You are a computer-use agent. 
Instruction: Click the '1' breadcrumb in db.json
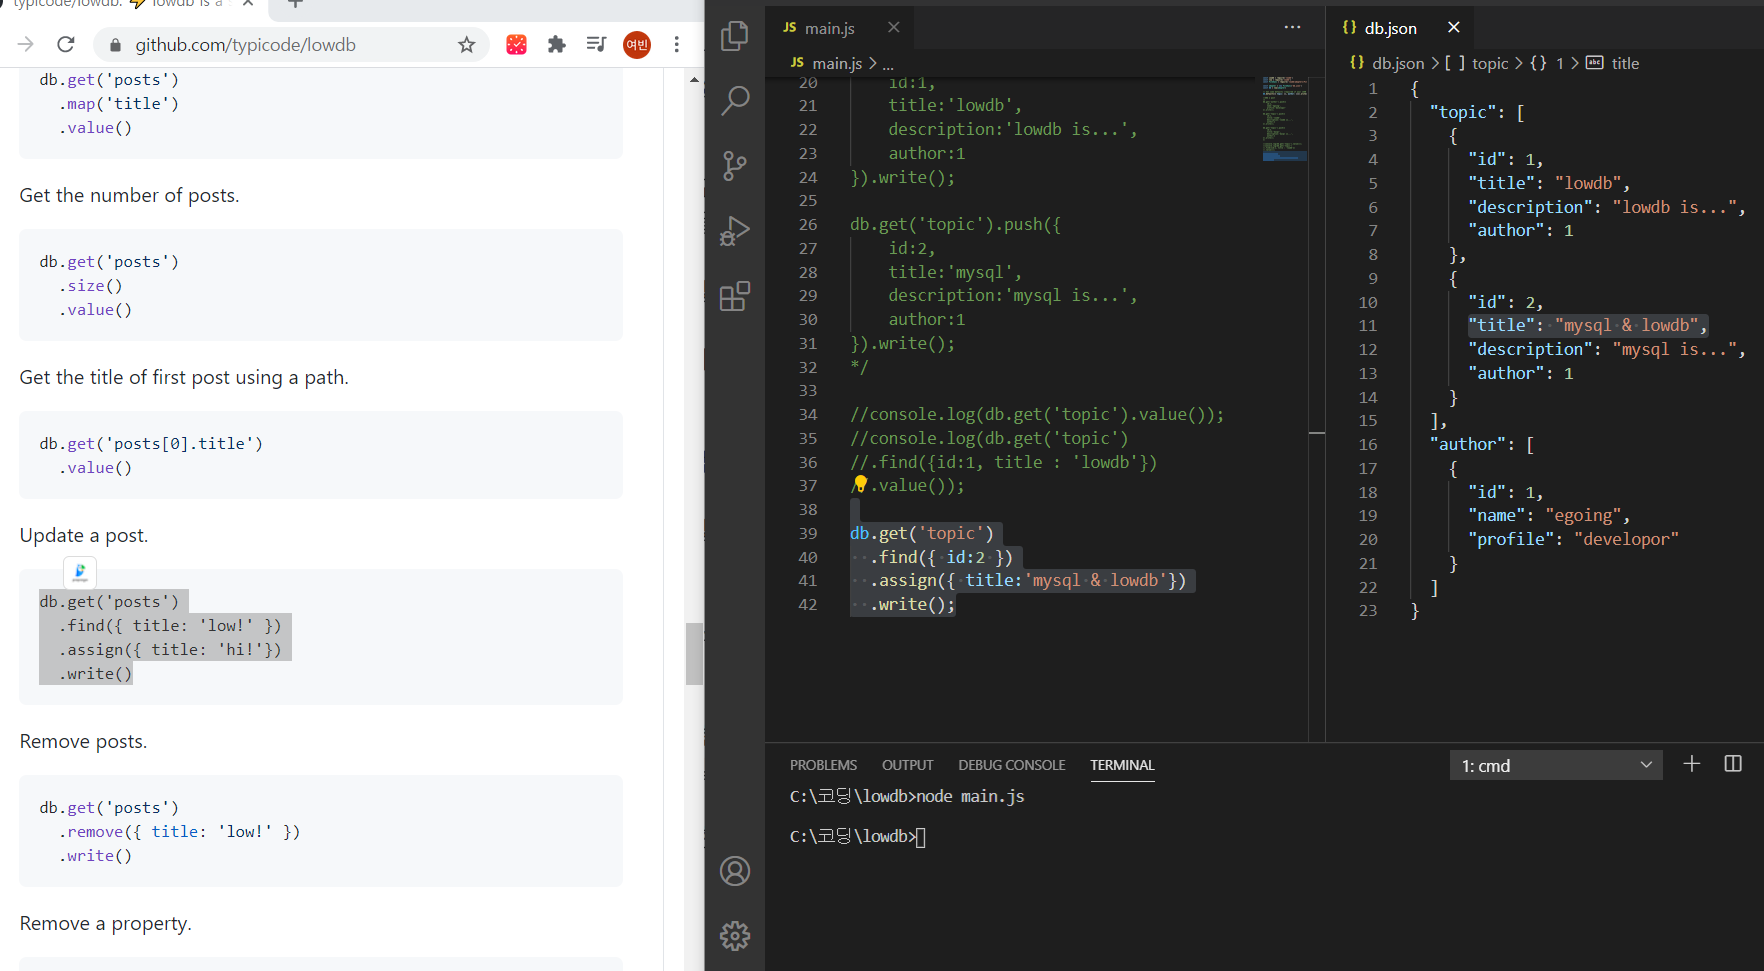click(1559, 63)
